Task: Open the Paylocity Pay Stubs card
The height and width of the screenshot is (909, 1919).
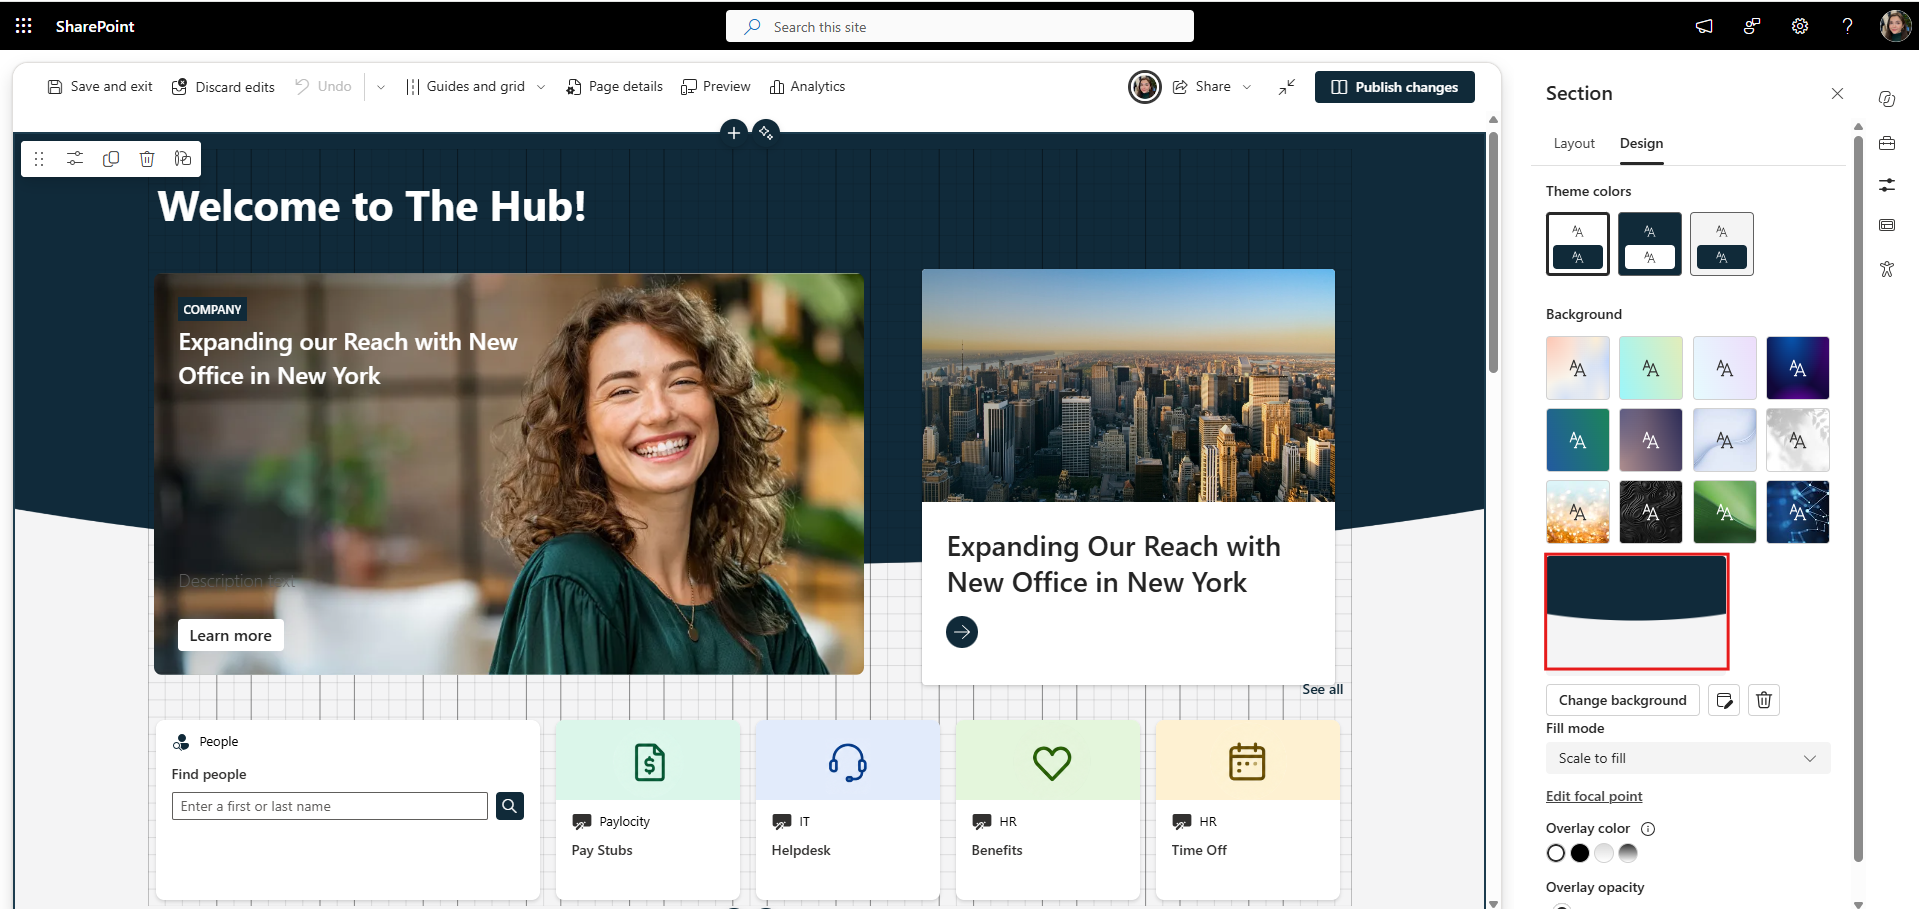Action: point(648,810)
